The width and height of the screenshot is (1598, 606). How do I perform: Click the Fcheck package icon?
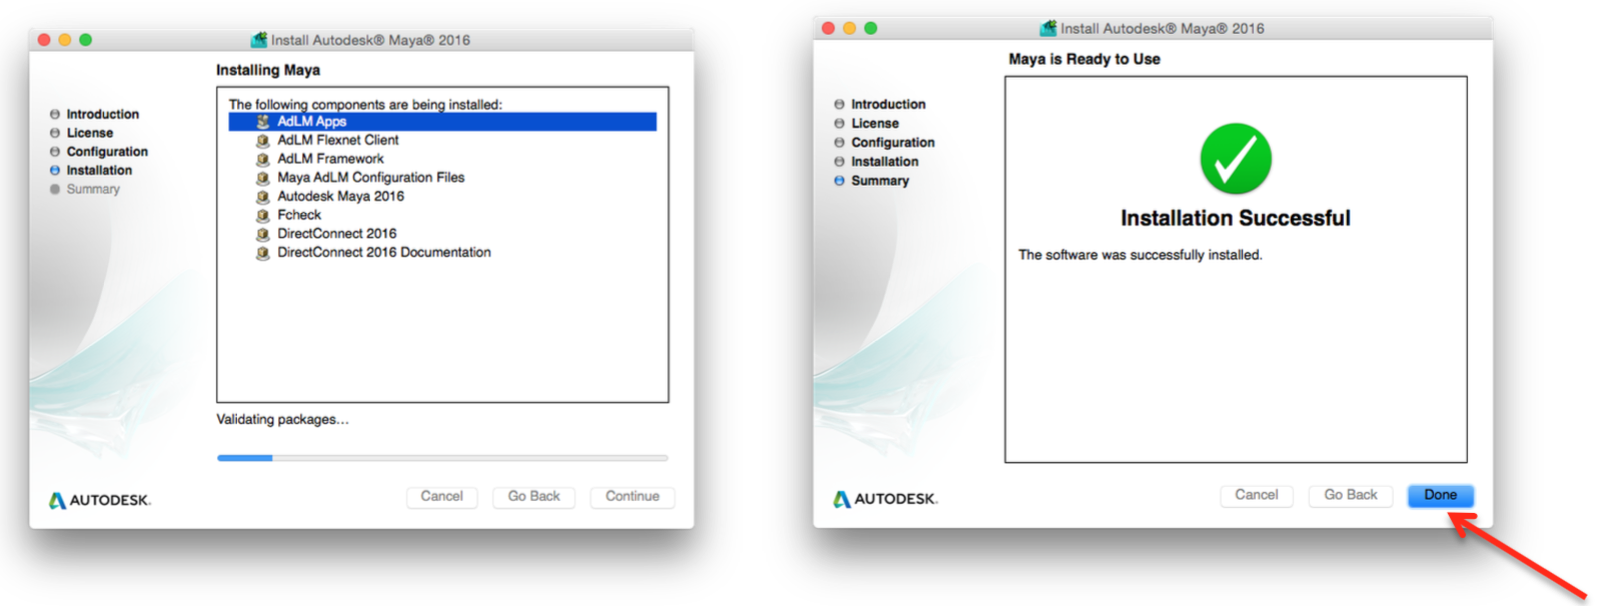[x=263, y=215]
